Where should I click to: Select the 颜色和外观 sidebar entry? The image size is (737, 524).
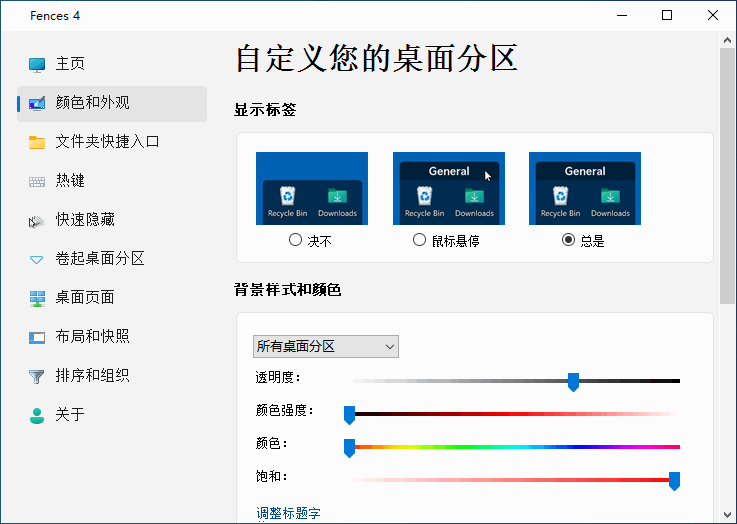coord(112,103)
